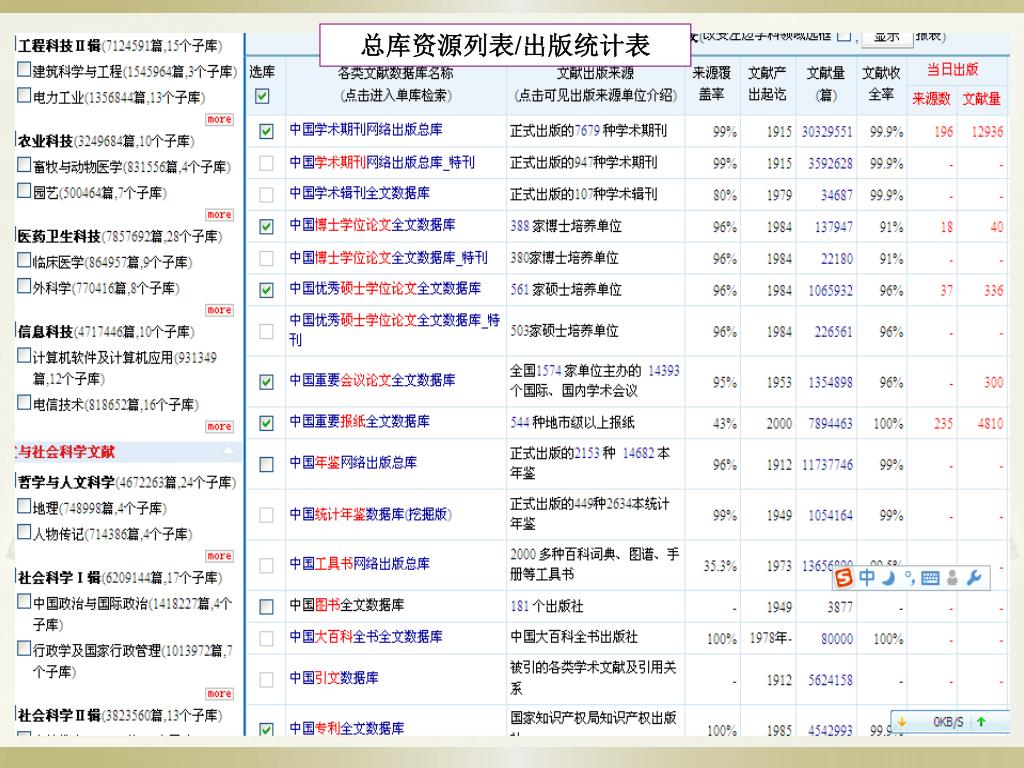Open 中国大百科全书全文数据库 link
This screenshot has width=1024, height=768.
click(x=366, y=637)
